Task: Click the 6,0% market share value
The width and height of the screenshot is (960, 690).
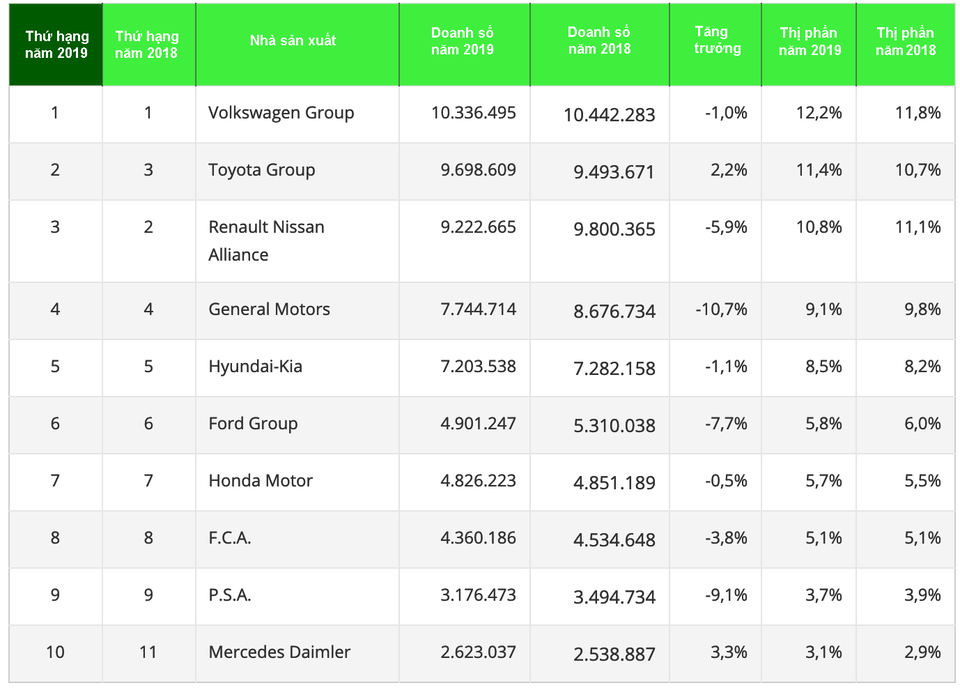Action: point(923,423)
